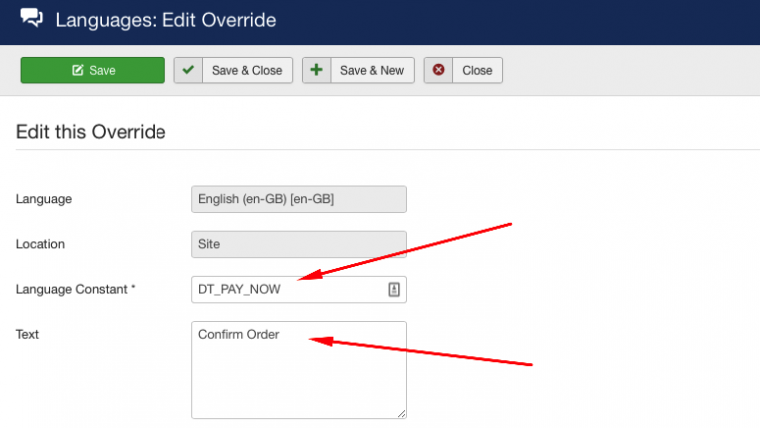Viewport: 760px width, 428px height.
Task: Click the Save & Close button
Action: (233, 70)
